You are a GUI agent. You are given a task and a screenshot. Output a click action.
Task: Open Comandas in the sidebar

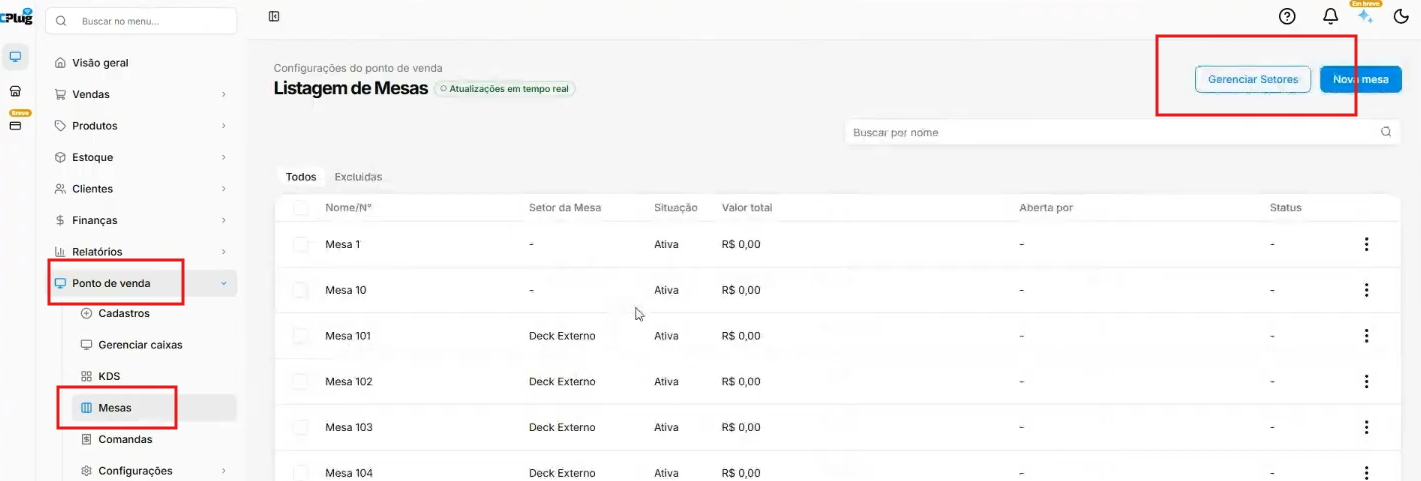pos(125,439)
